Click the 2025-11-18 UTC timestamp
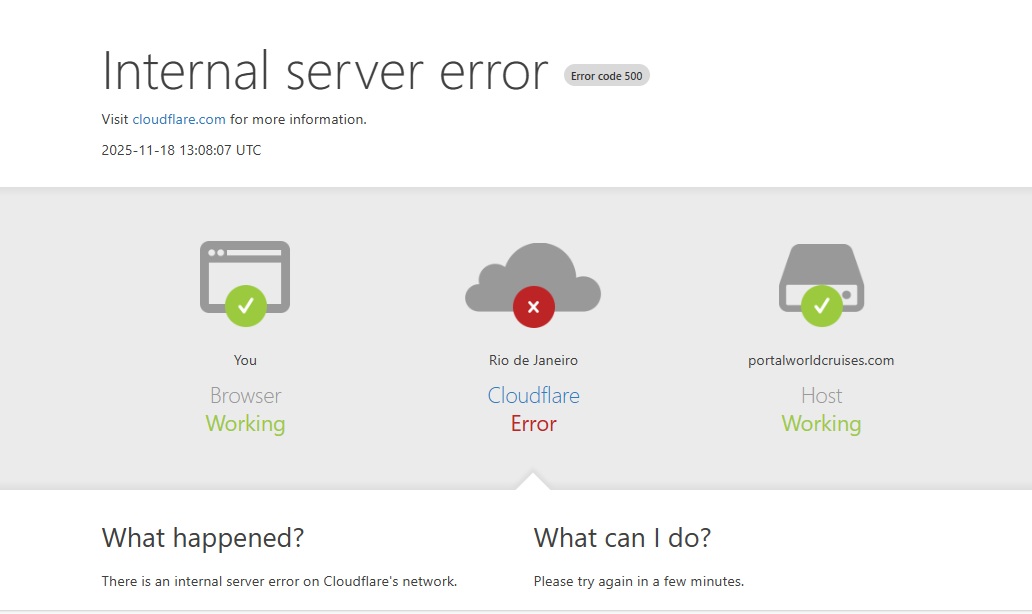Viewport: 1032px width, 614px height. point(181,151)
